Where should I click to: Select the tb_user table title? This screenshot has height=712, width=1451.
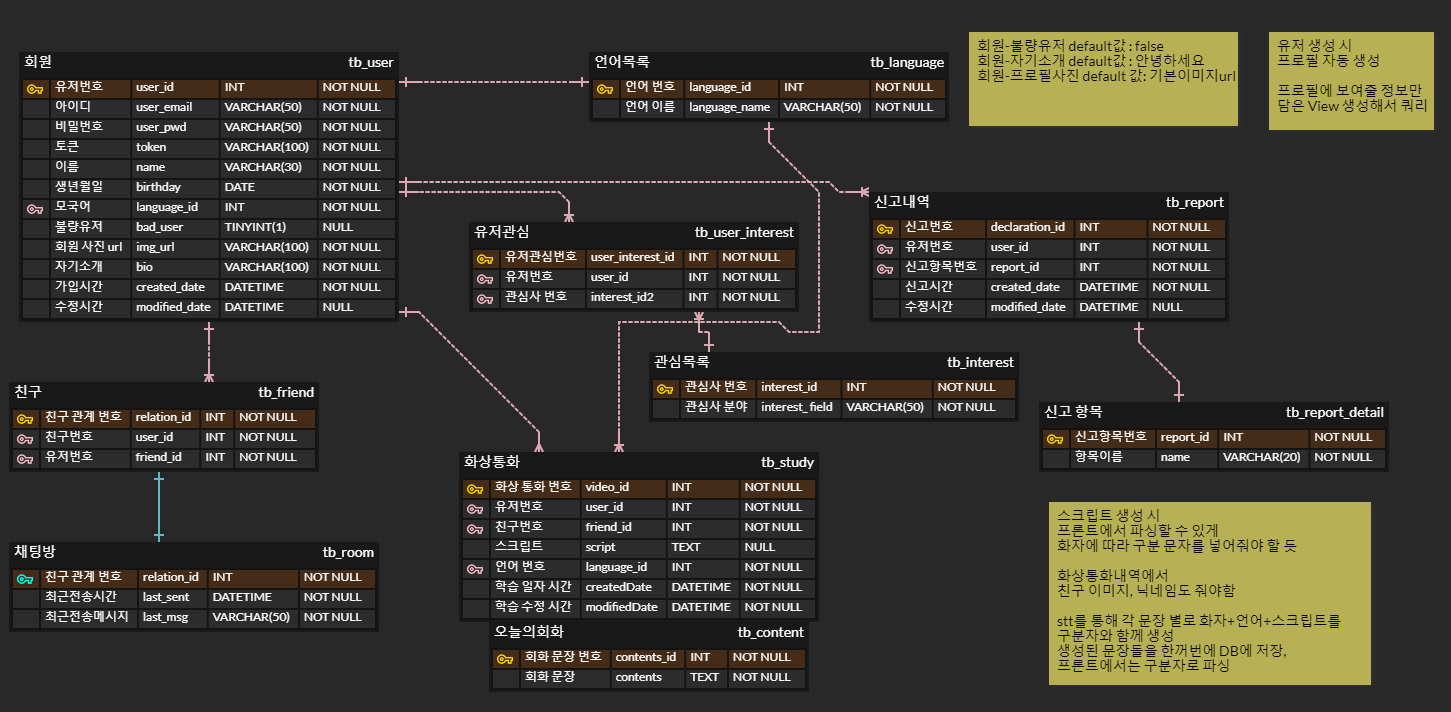(x=370, y=62)
